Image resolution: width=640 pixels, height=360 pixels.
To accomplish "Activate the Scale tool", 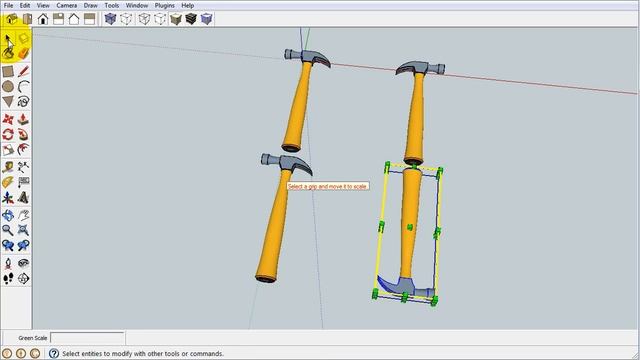I will (8, 149).
